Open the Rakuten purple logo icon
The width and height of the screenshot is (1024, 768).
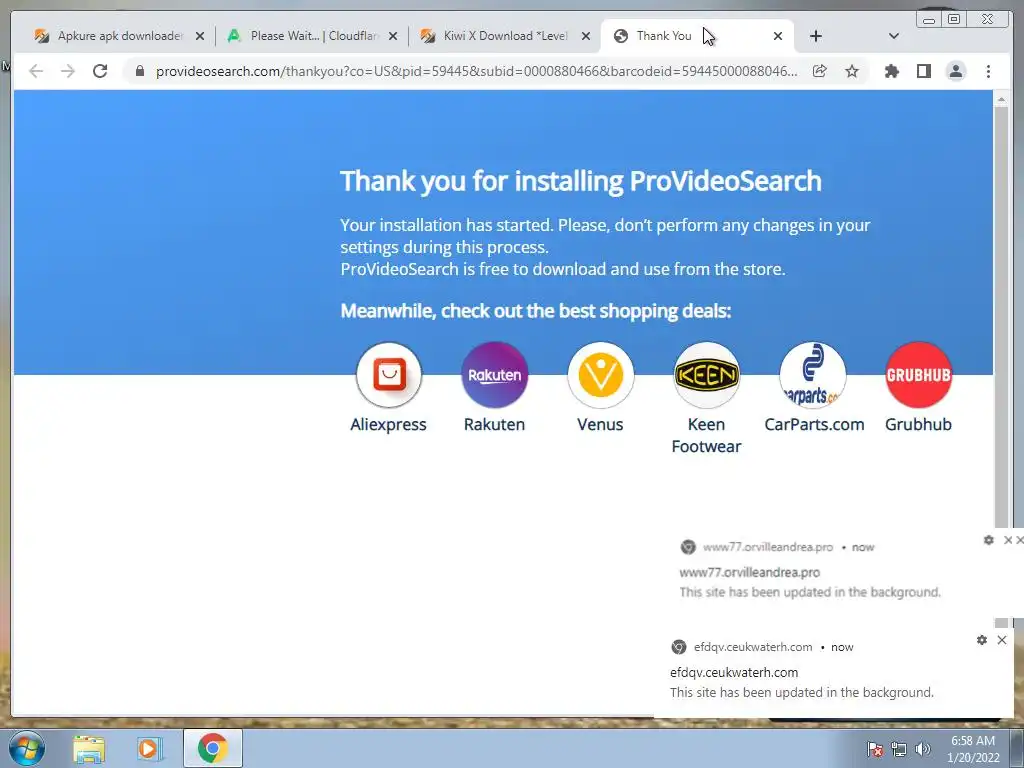(494, 376)
